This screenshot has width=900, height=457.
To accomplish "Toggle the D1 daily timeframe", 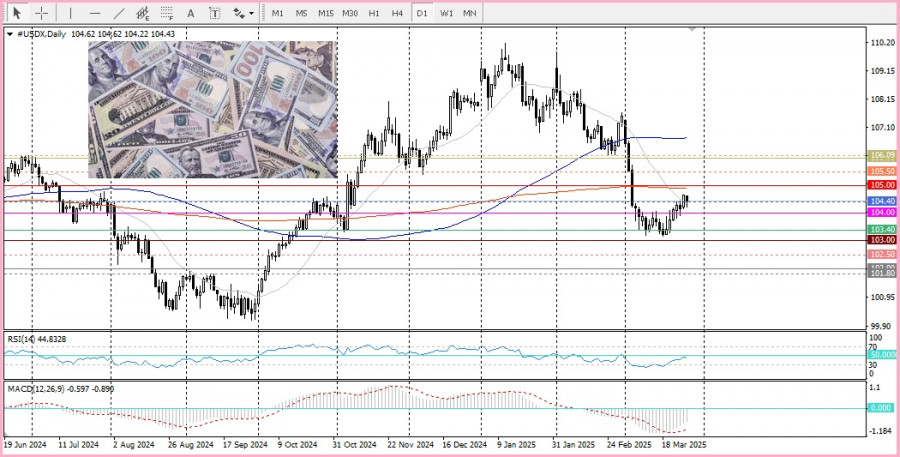I will coord(422,13).
